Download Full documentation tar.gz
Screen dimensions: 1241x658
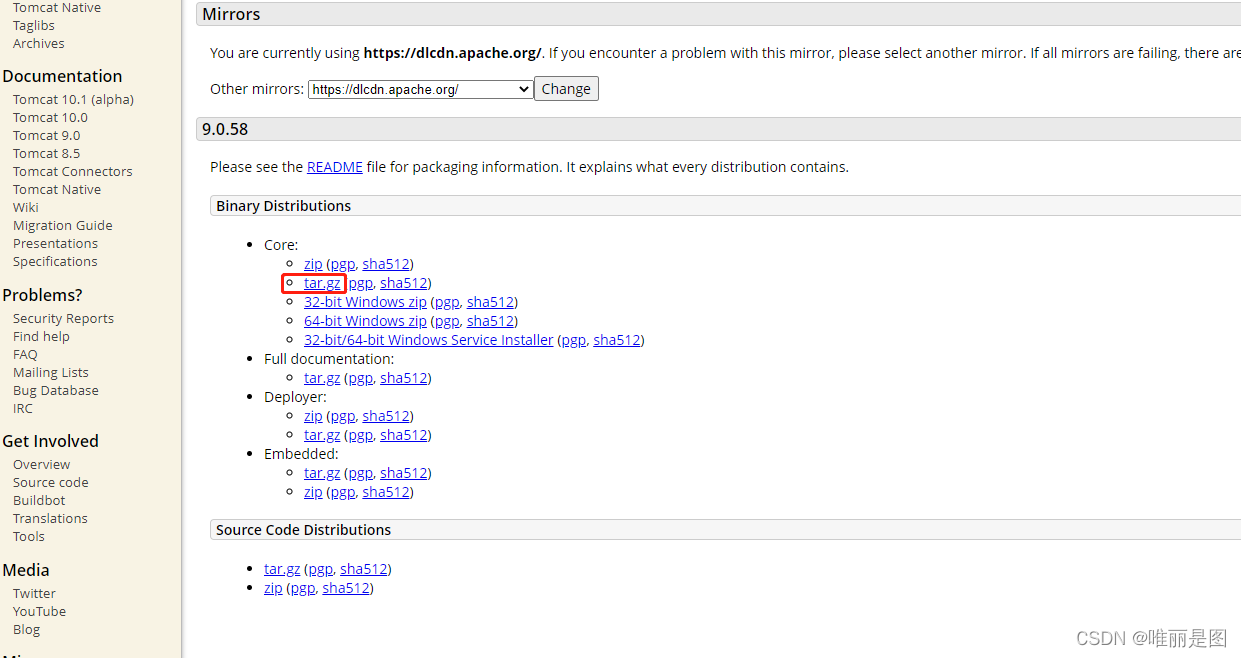pos(322,378)
